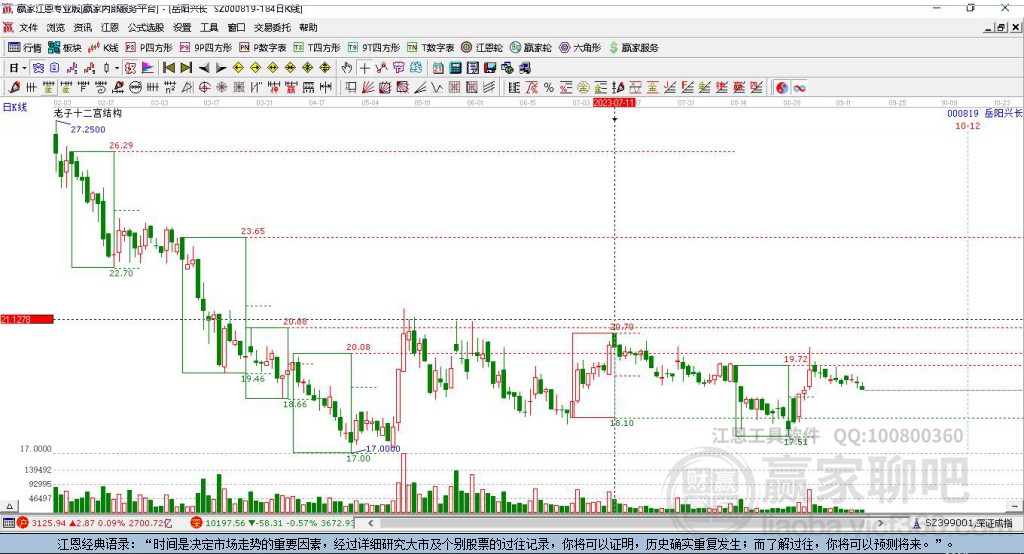
Task: Select the zigzag wave line tool
Action: tap(437, 88)
